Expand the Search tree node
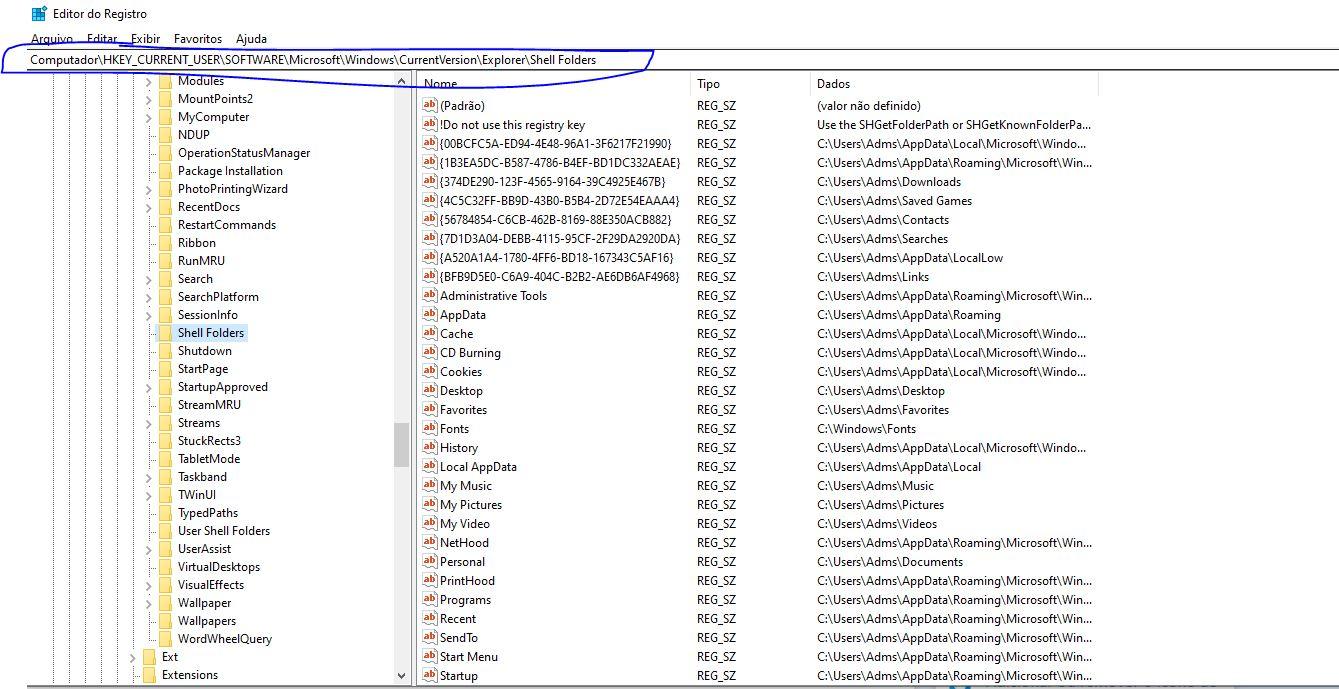The height and width of the screenshot is (689, 1339). 148,278
